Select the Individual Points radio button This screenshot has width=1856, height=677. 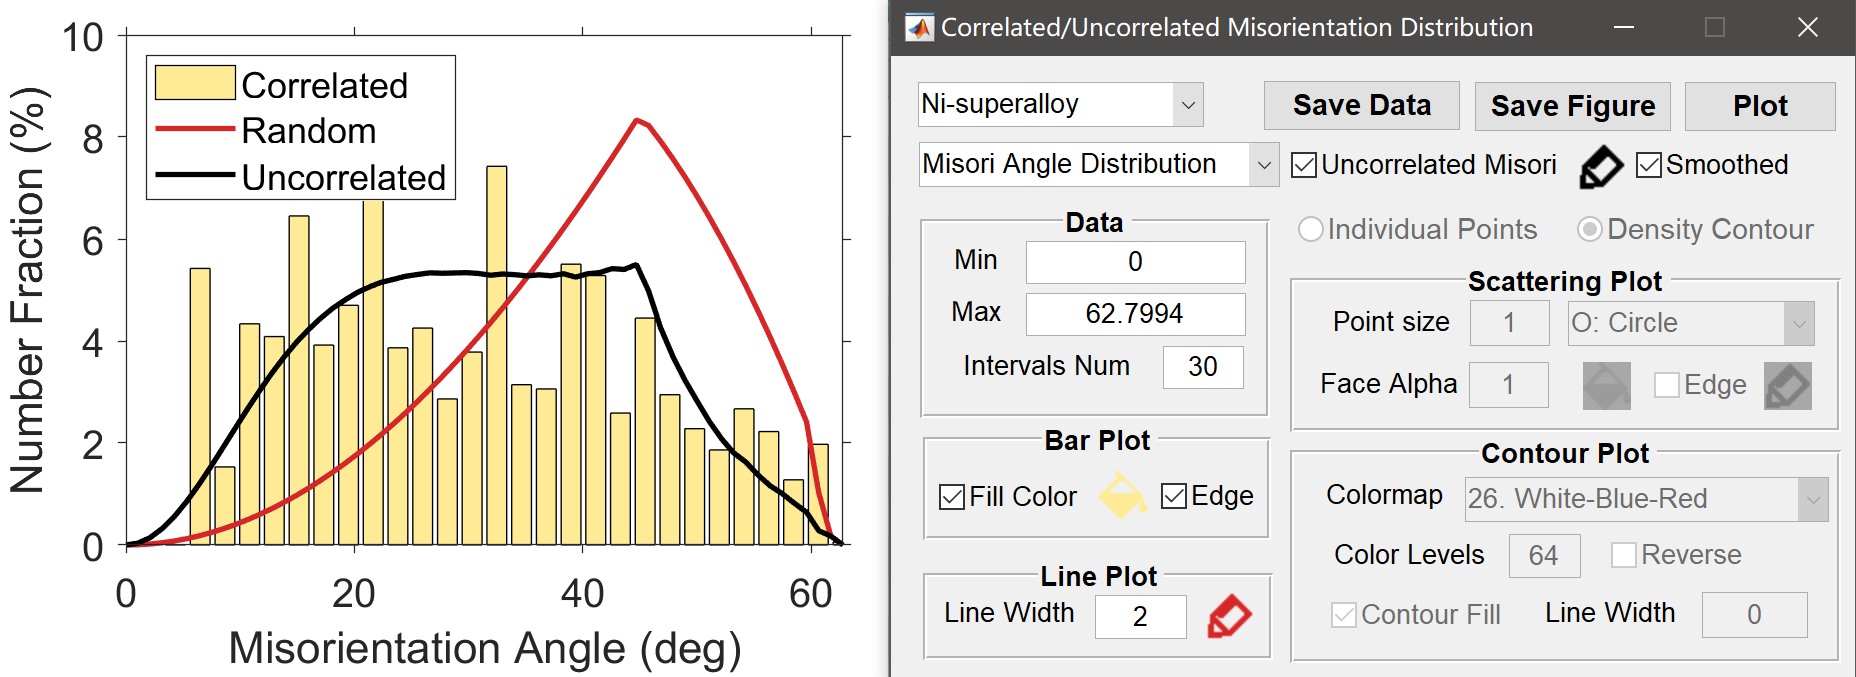pyautogui.click(x=1310, y=229)
